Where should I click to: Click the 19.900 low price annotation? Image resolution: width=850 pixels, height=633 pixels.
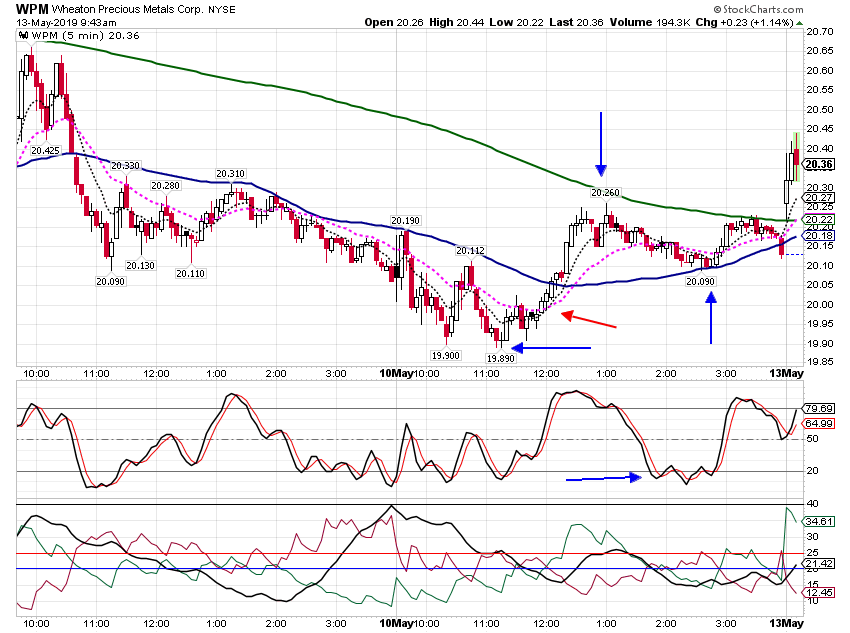pos(446,356)
